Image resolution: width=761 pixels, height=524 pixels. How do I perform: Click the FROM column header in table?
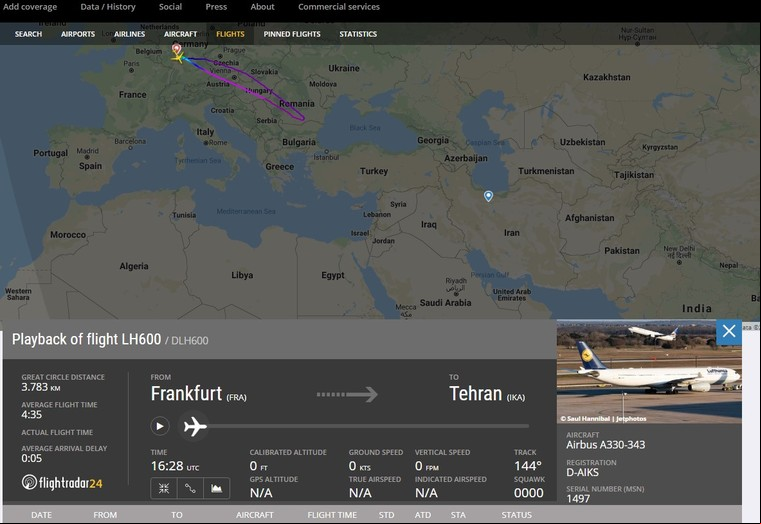coord(105,515)
